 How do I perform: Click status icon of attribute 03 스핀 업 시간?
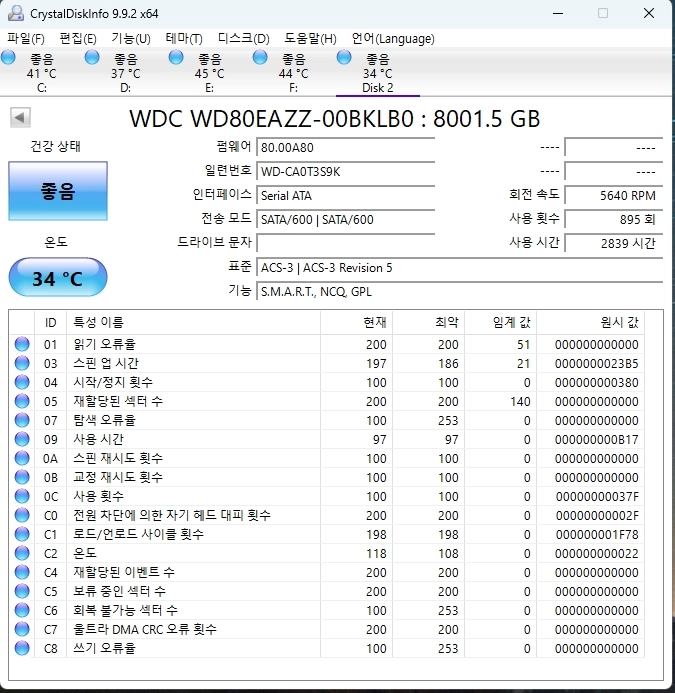22,363
